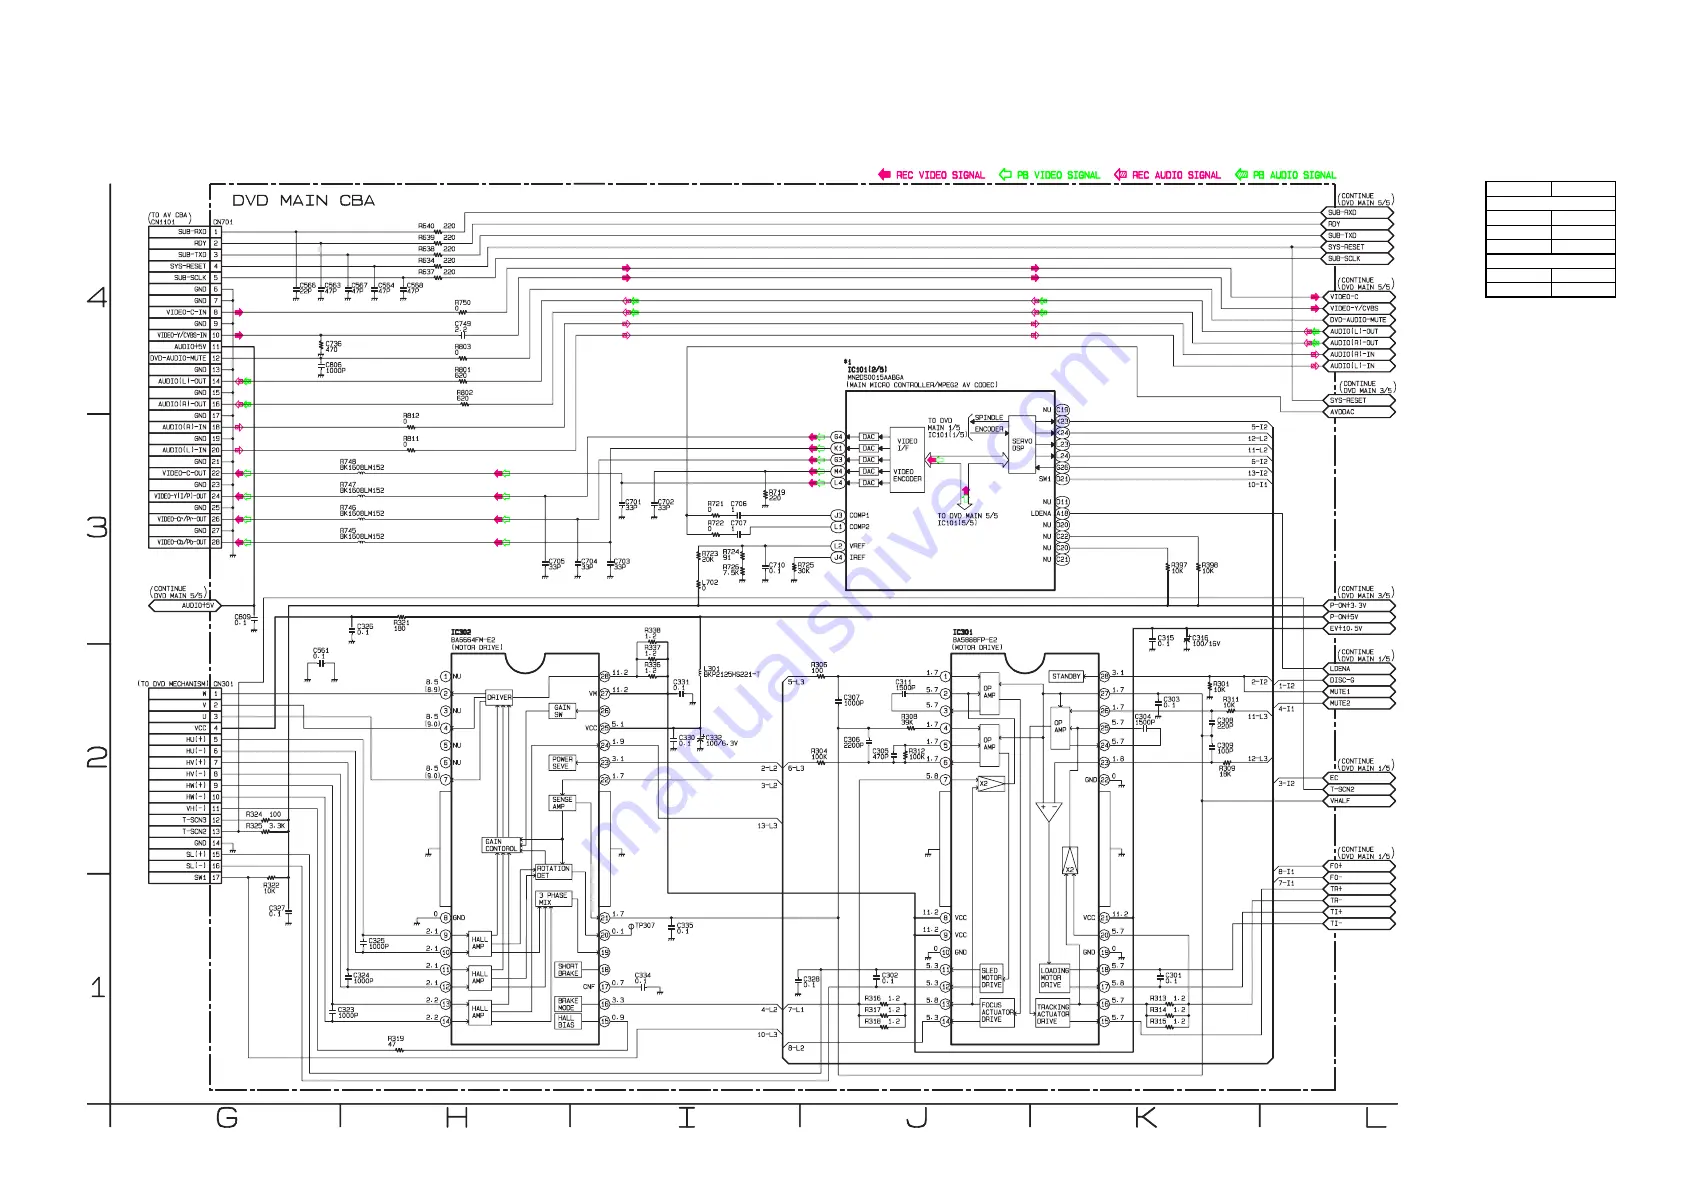The image size is (1701, 1191).
Task: Click the LDENA output connector tag
Action: pos(1359,669)
